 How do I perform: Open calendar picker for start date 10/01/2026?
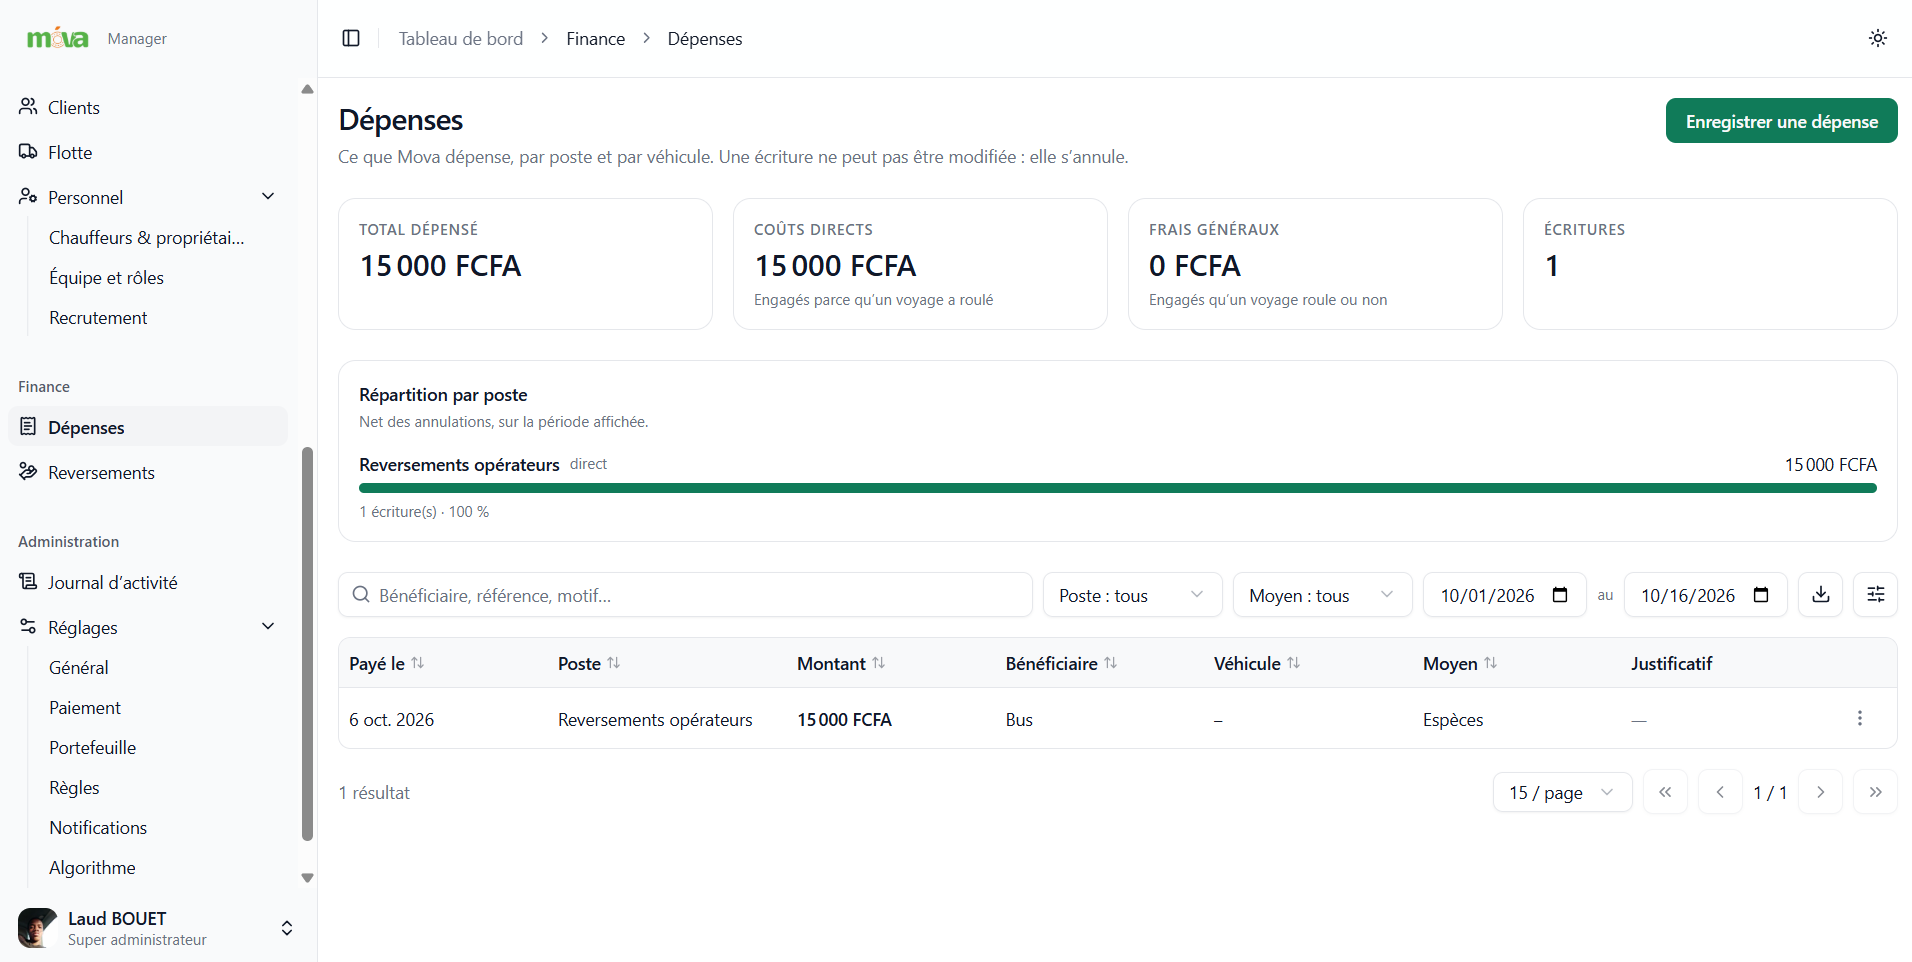click(x=1560, y=595)
